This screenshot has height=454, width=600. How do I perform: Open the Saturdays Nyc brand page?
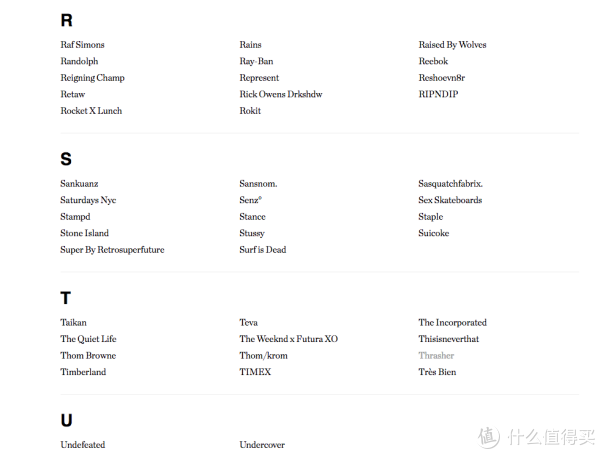pos(88,200)
